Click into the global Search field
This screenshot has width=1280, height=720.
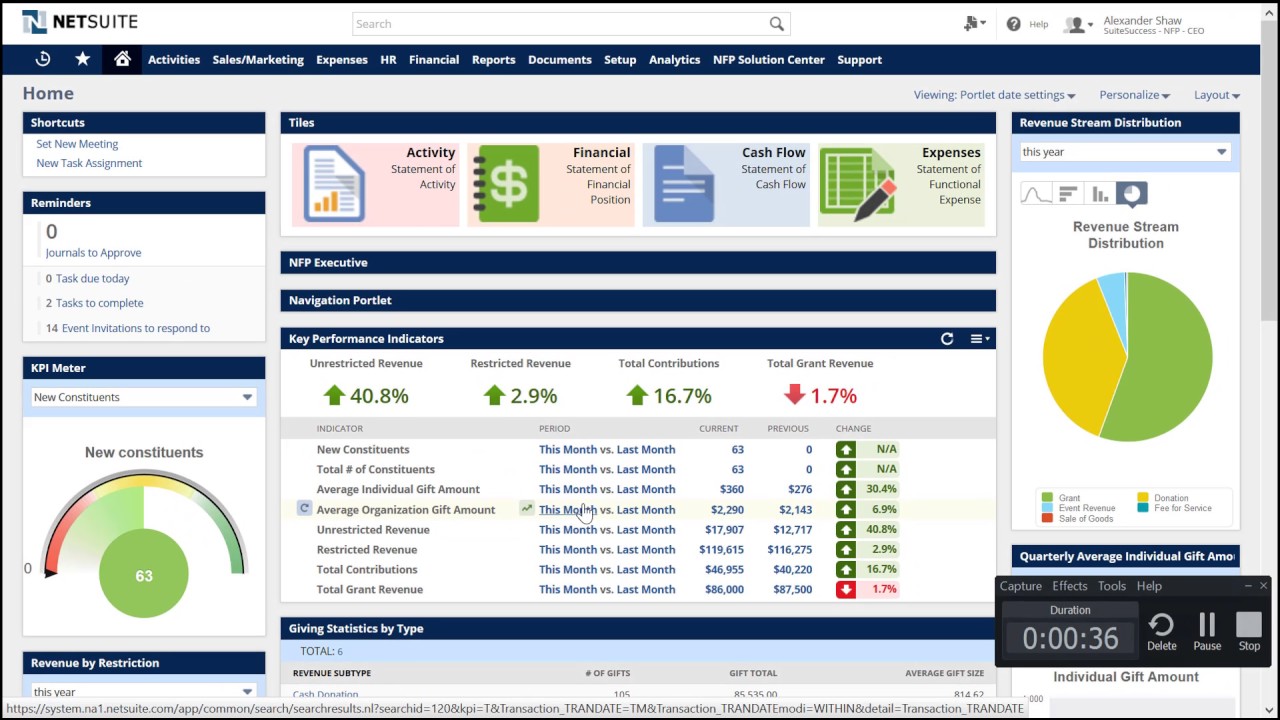pyautogui.click(x=560, y=24)
